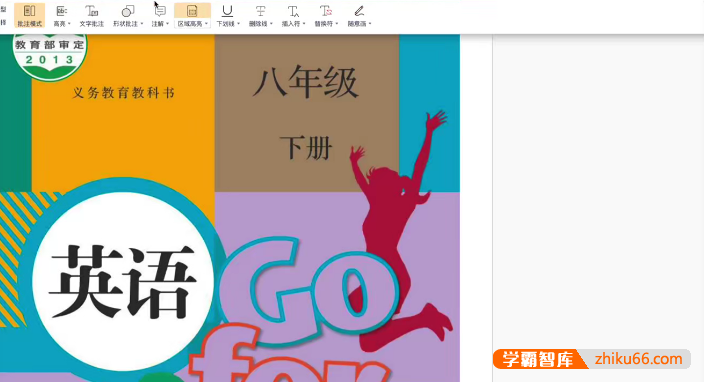
Task: Open the 随意画 dropdown arrow
Action: click(x=370, y=24)
